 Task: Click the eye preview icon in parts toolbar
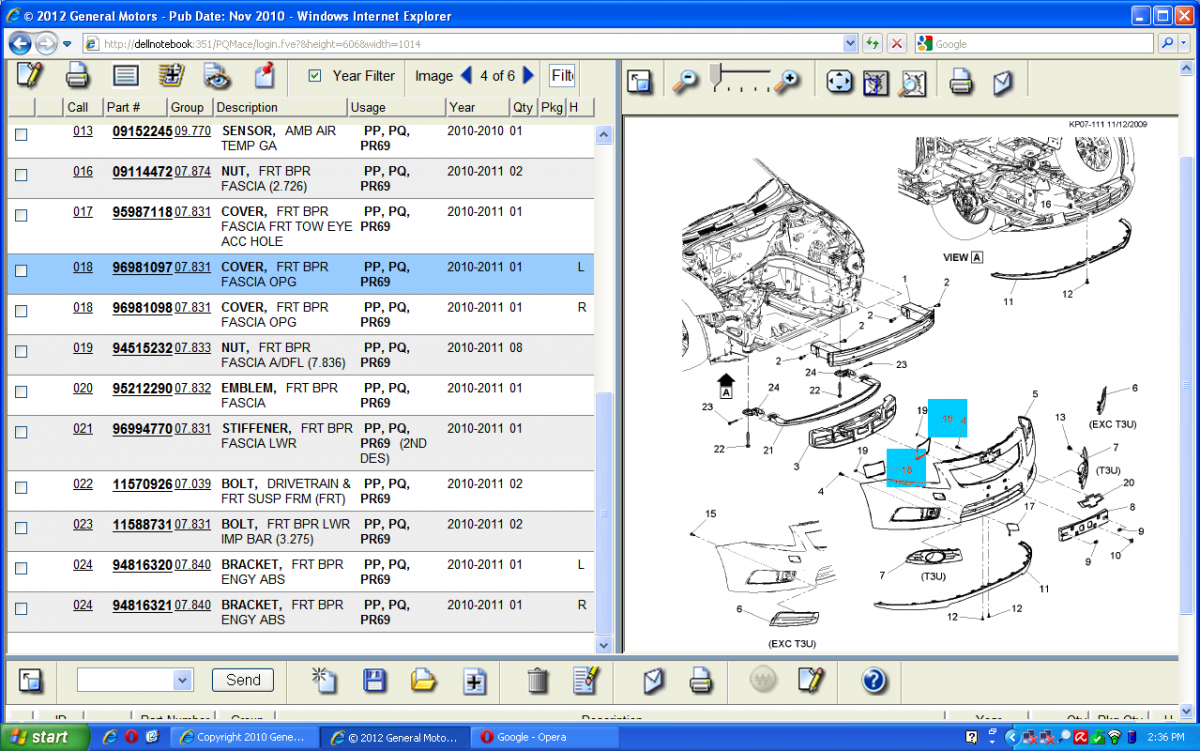(x=217, y=75)
